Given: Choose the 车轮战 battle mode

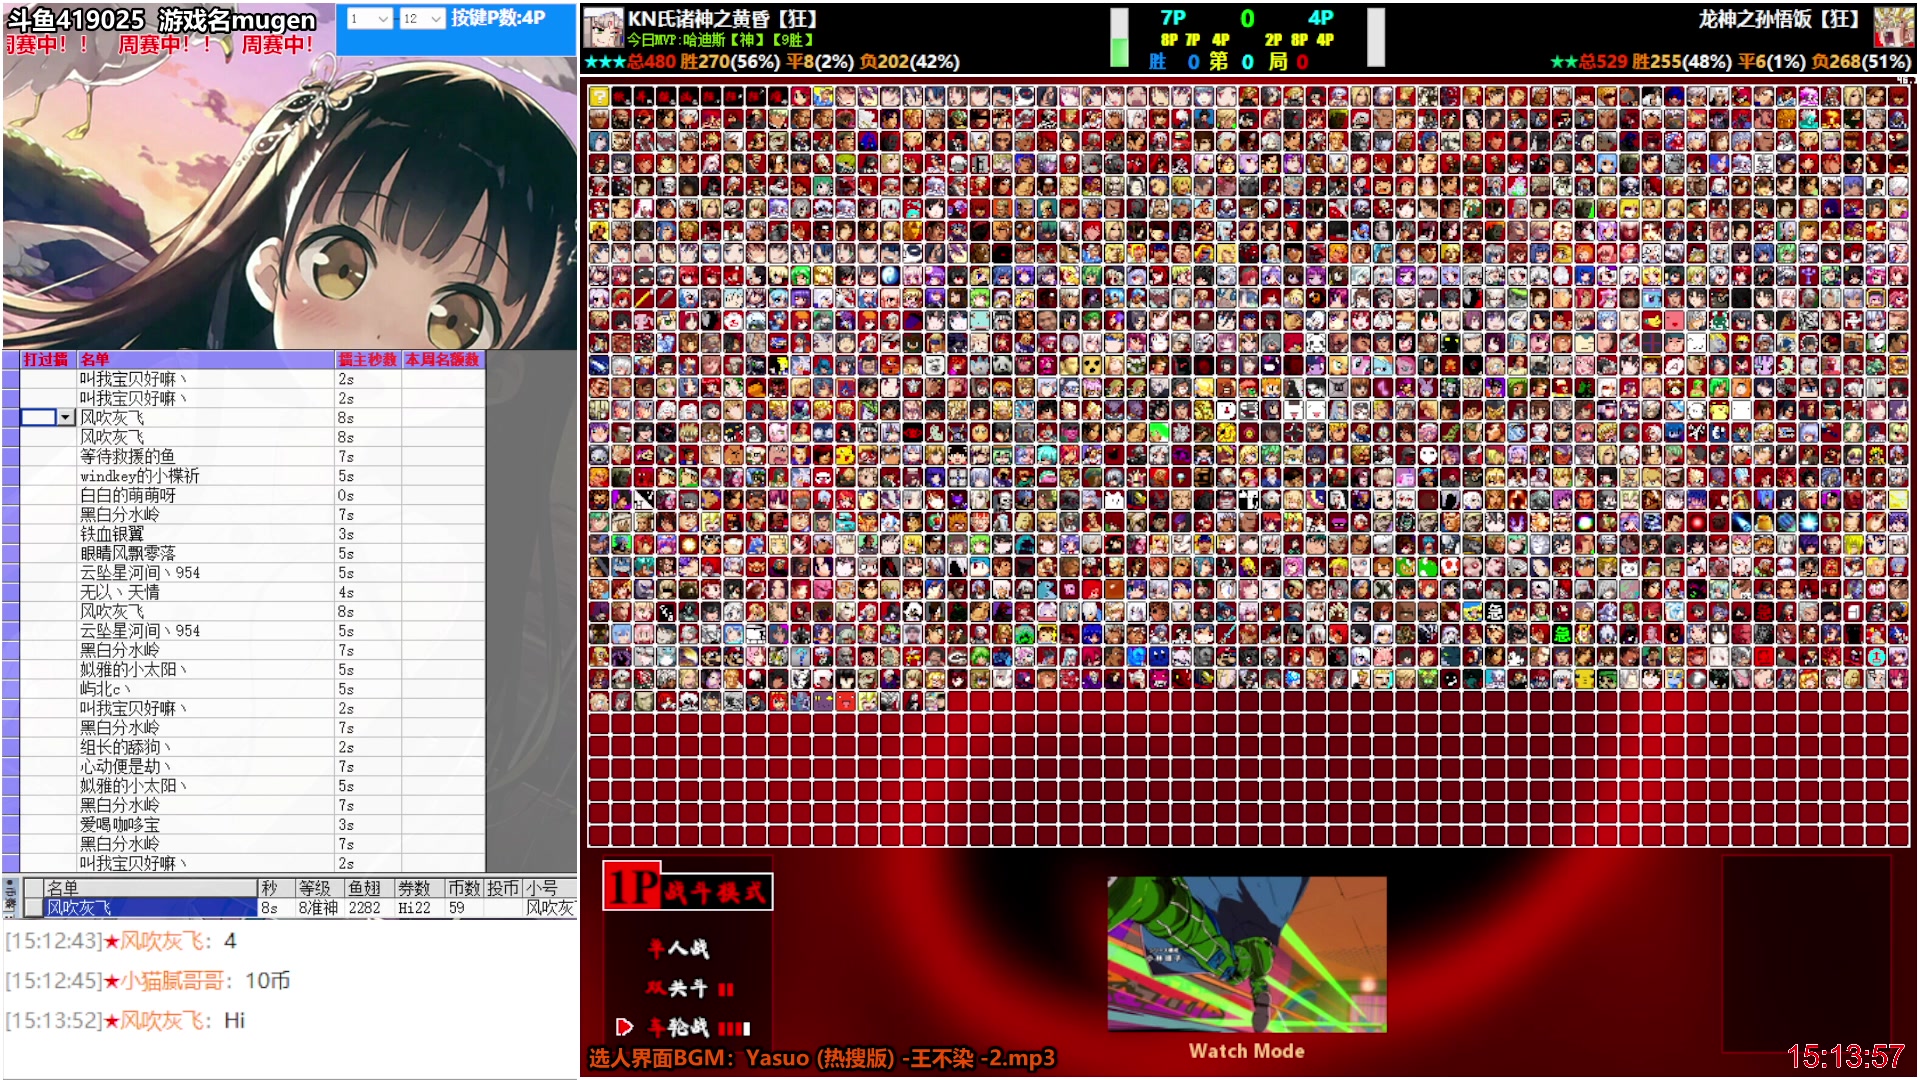Looking at the screenshot, I should click(698, 1027).
